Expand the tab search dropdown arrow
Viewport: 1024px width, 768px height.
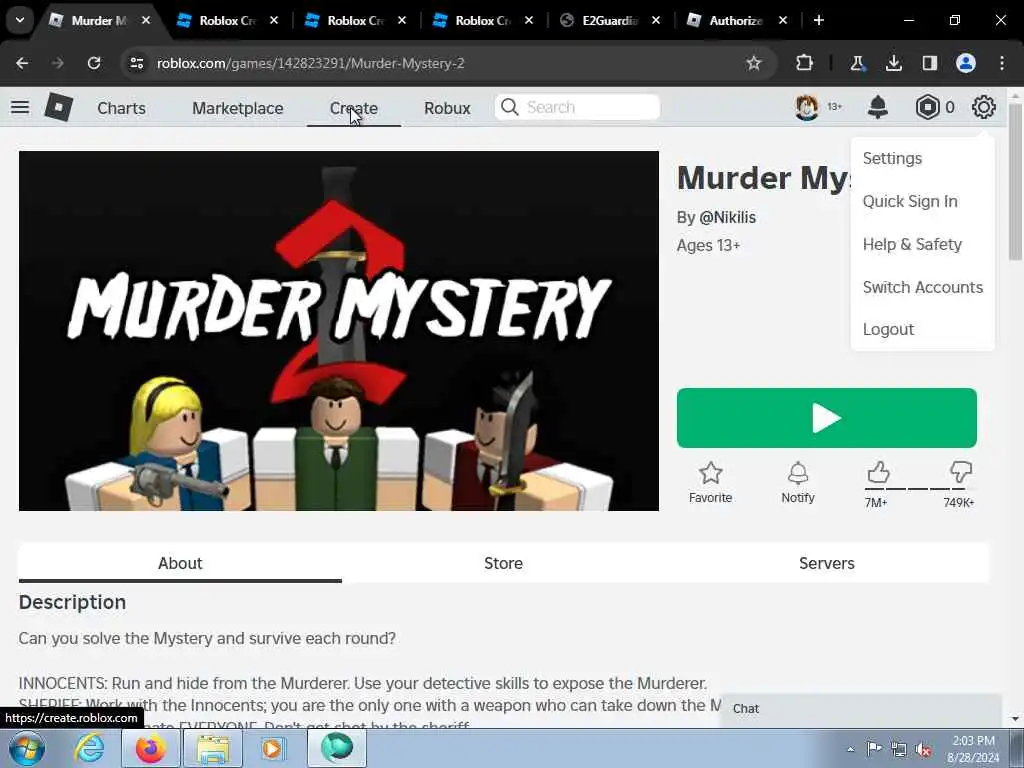point(20,20)
